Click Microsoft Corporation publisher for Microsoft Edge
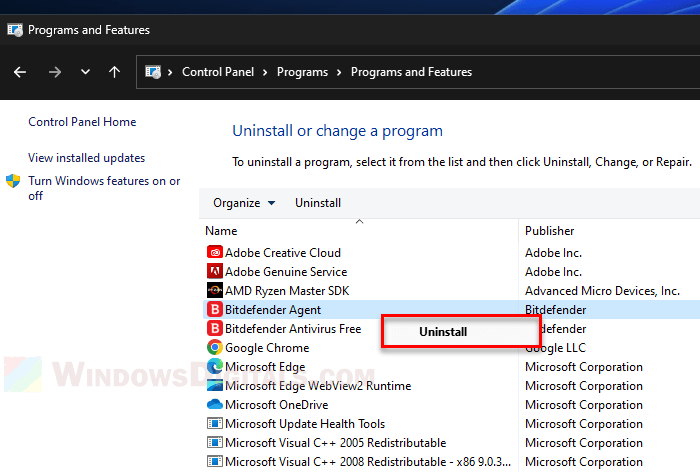 point(584,367)
